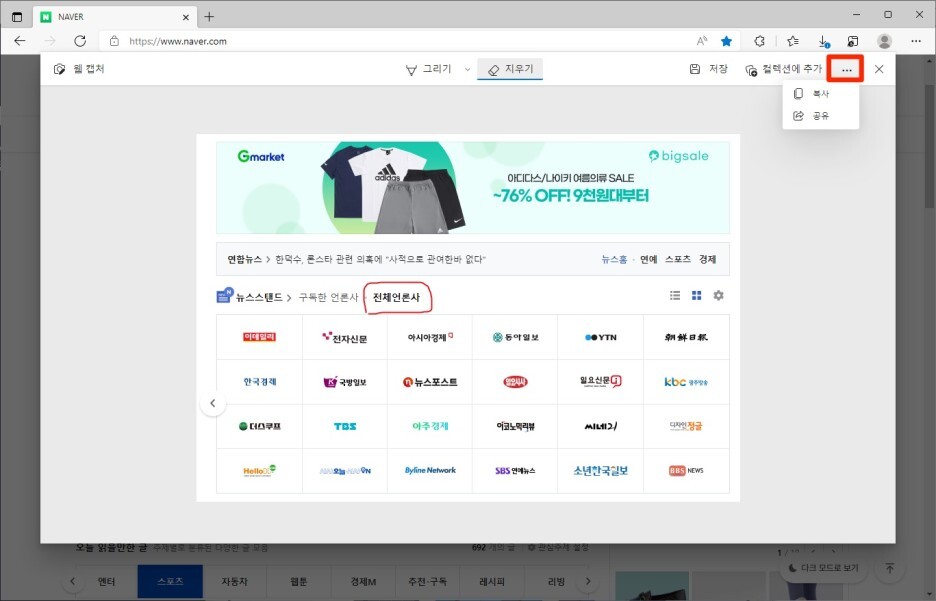Open the user profile avatar
Screen dimensions: 936x601
point(885,41)
